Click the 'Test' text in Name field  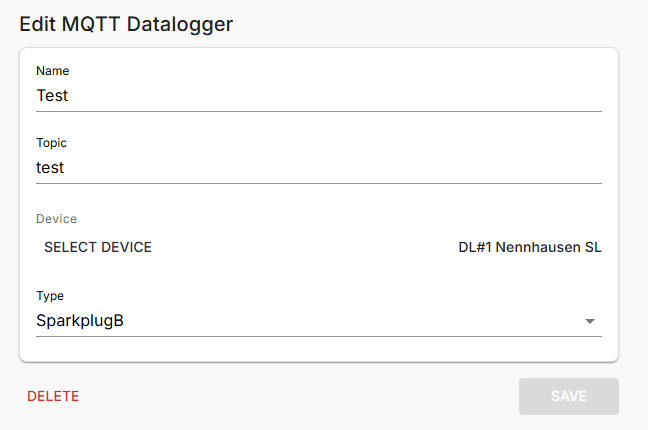52,96
